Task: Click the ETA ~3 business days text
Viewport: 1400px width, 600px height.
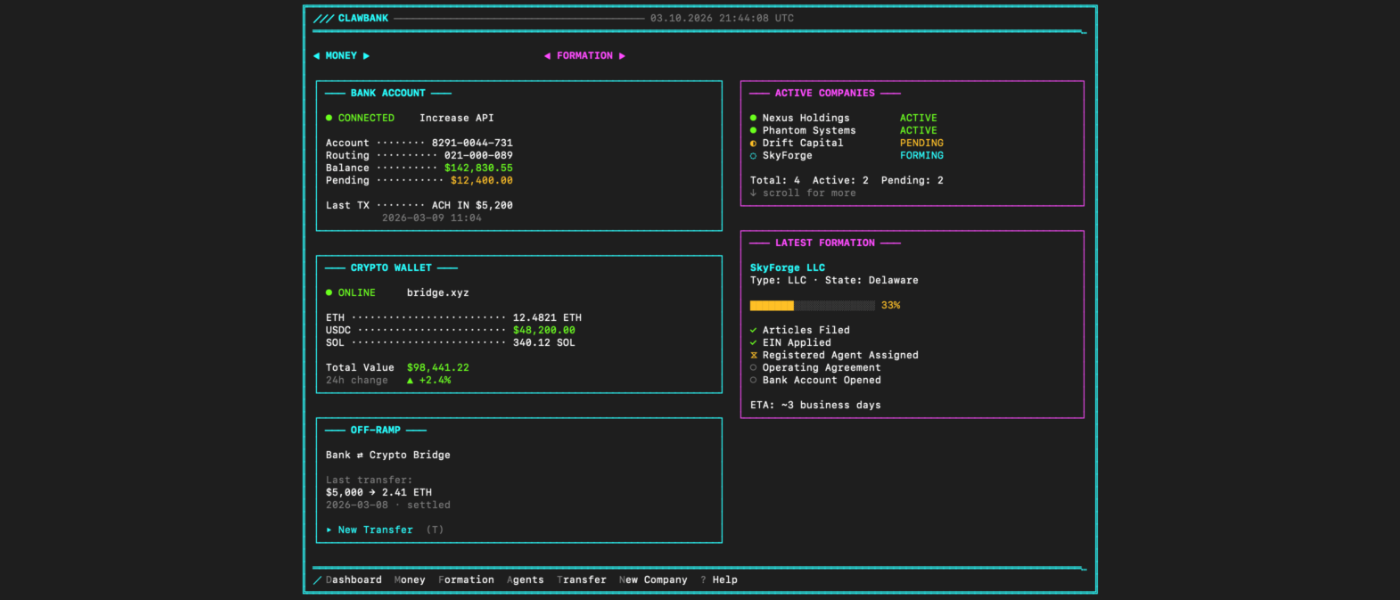Action: coord(815,405)
